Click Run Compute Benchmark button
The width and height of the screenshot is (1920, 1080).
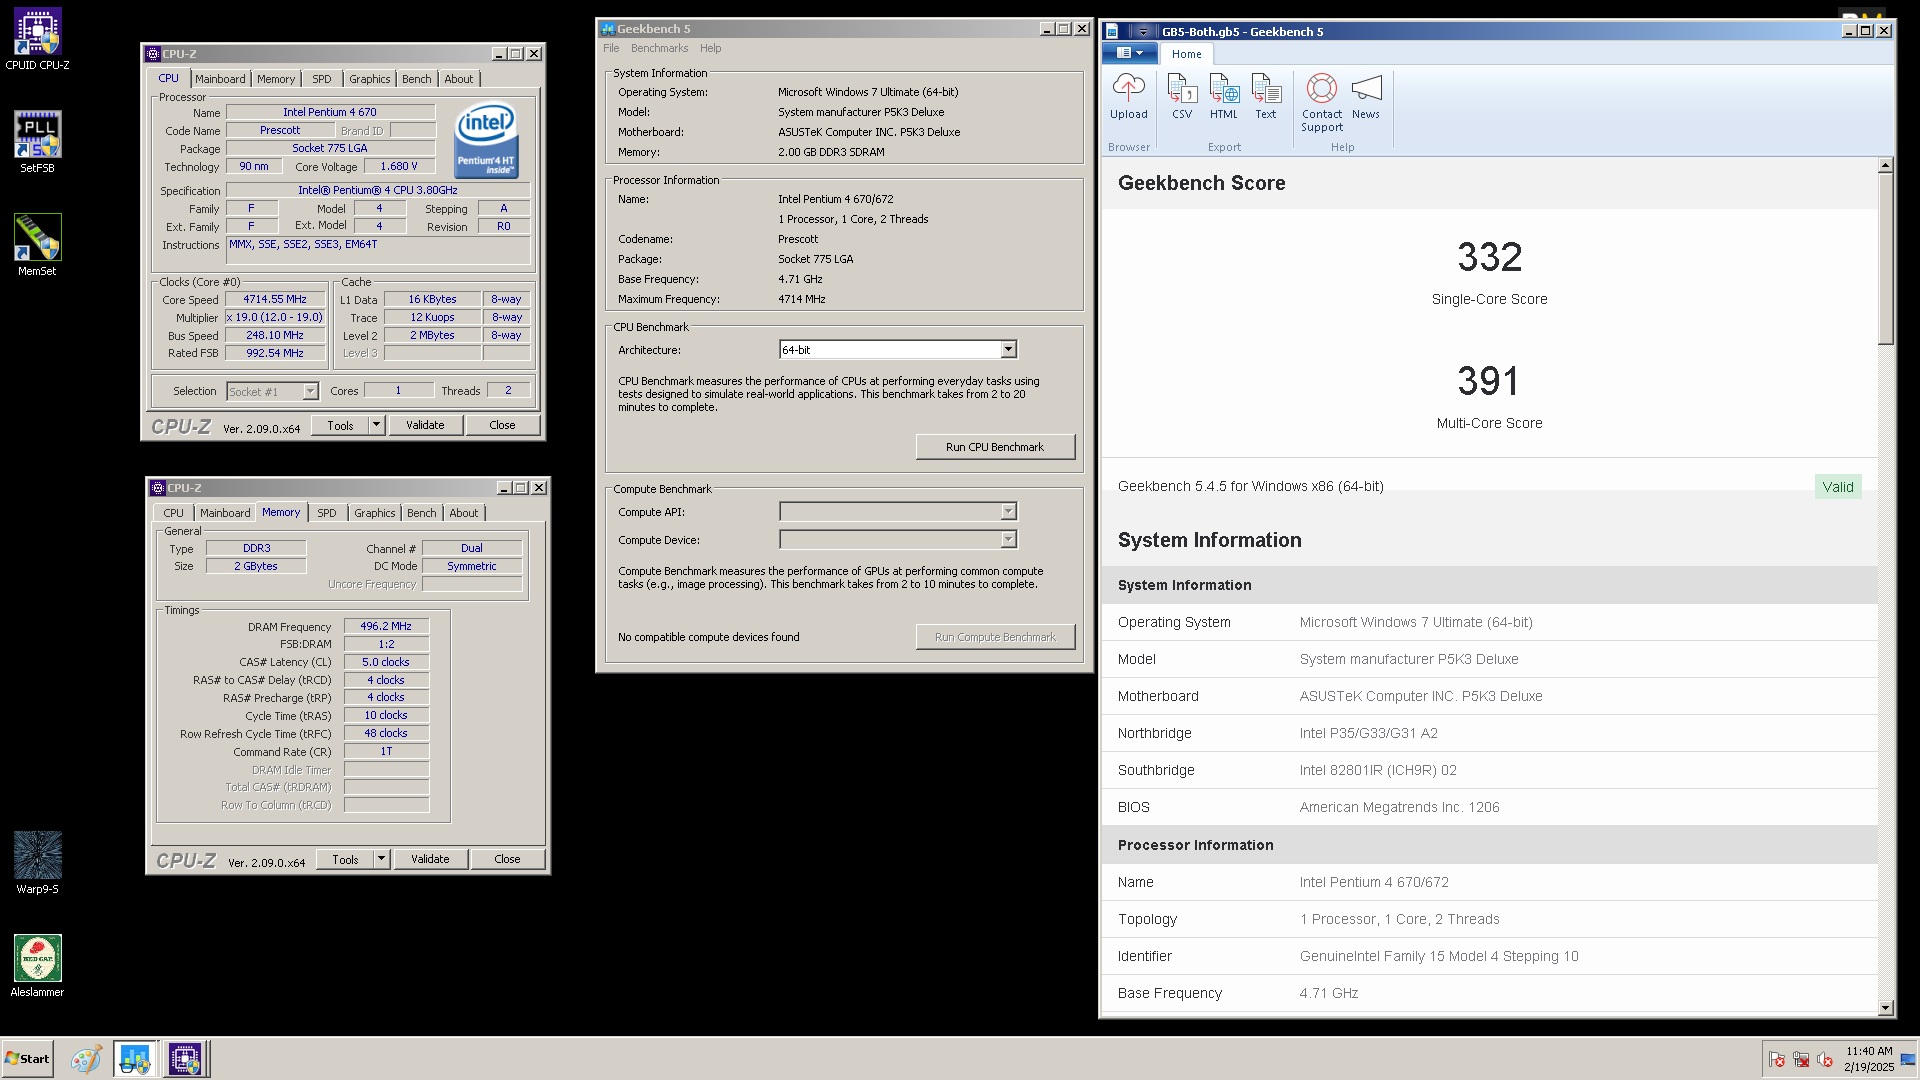tap(995, 637)
